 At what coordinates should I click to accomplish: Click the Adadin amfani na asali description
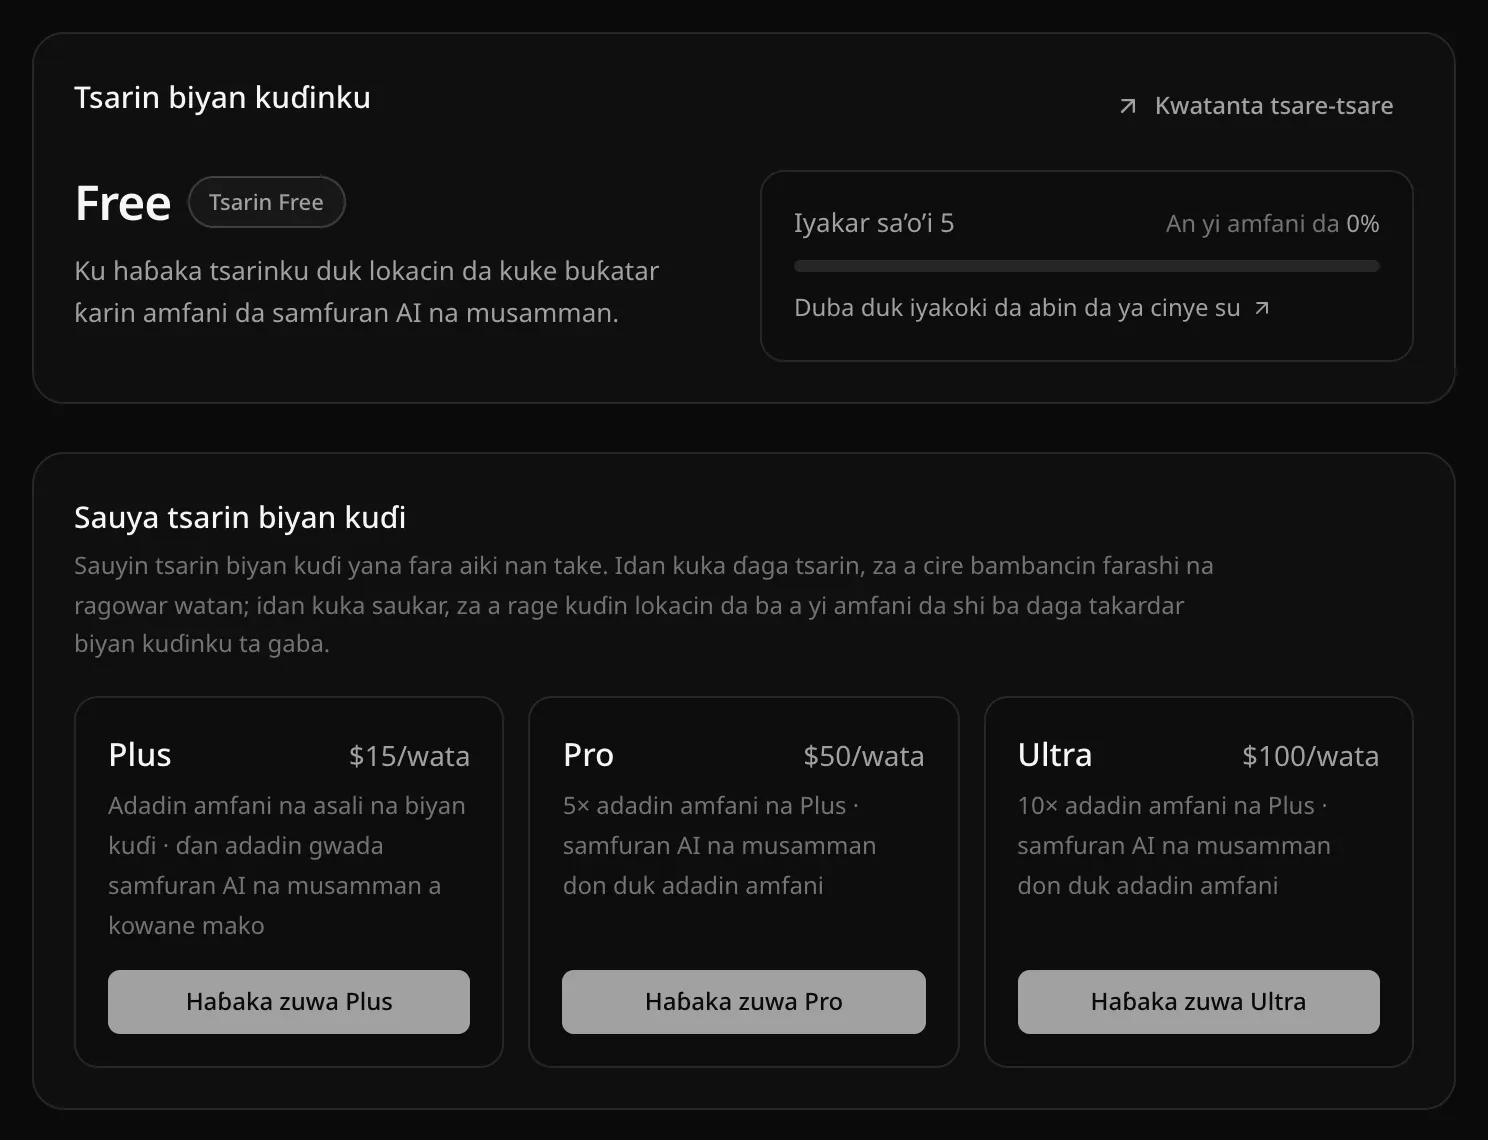click(287, 866)
